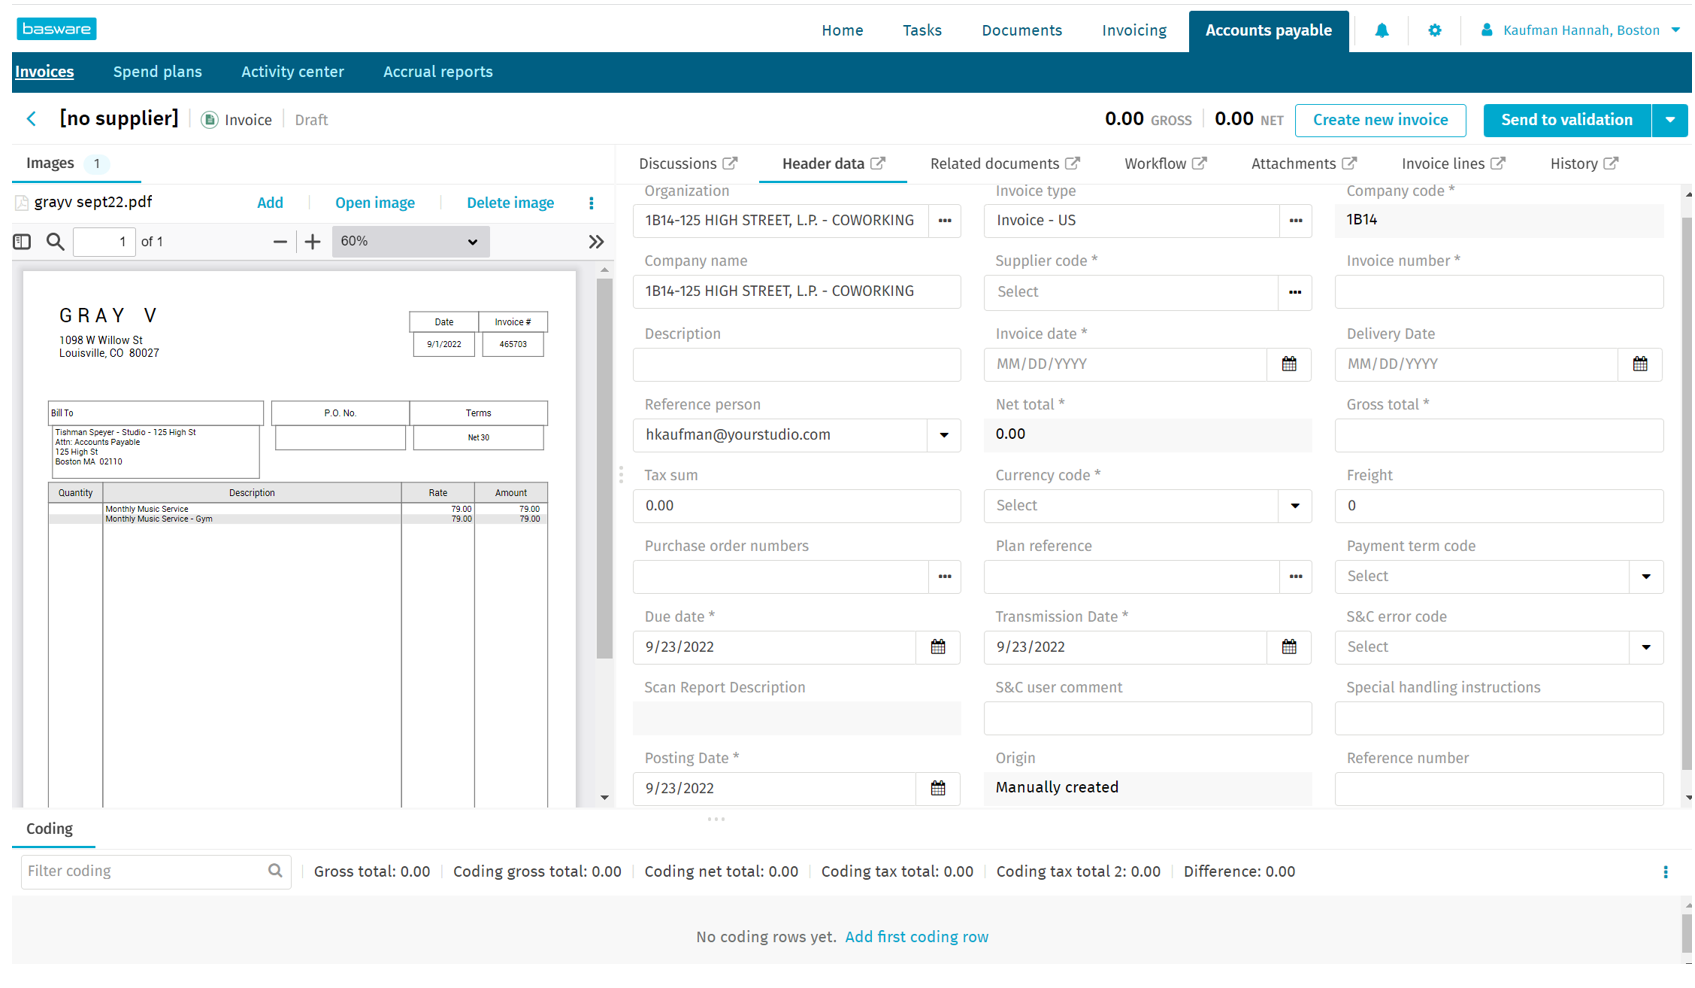Open the Due date calendar picker
Image resolution: width=1695 pixels, height=988 pixels.
click(x=938, y=647)
